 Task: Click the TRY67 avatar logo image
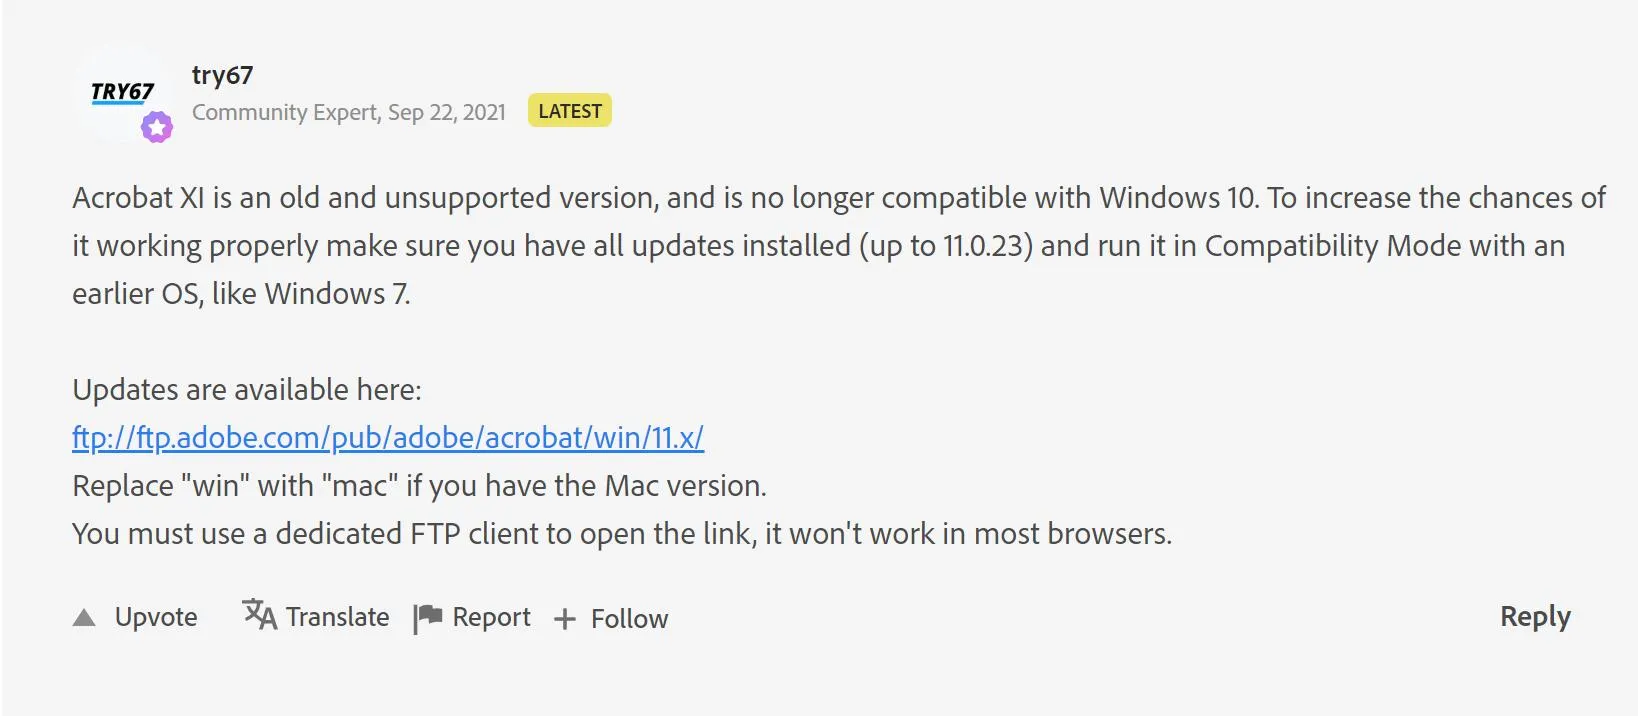[x=122, y=93]
